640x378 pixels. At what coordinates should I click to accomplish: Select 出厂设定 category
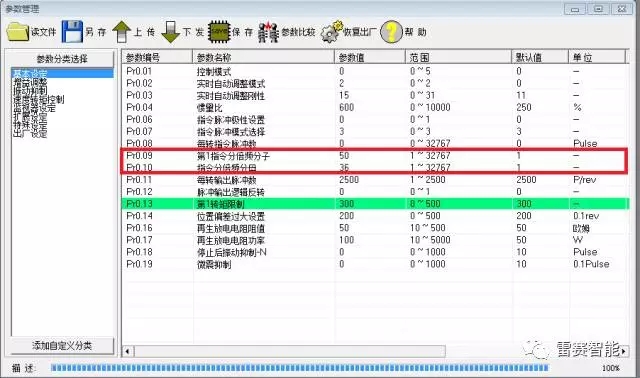30,133
